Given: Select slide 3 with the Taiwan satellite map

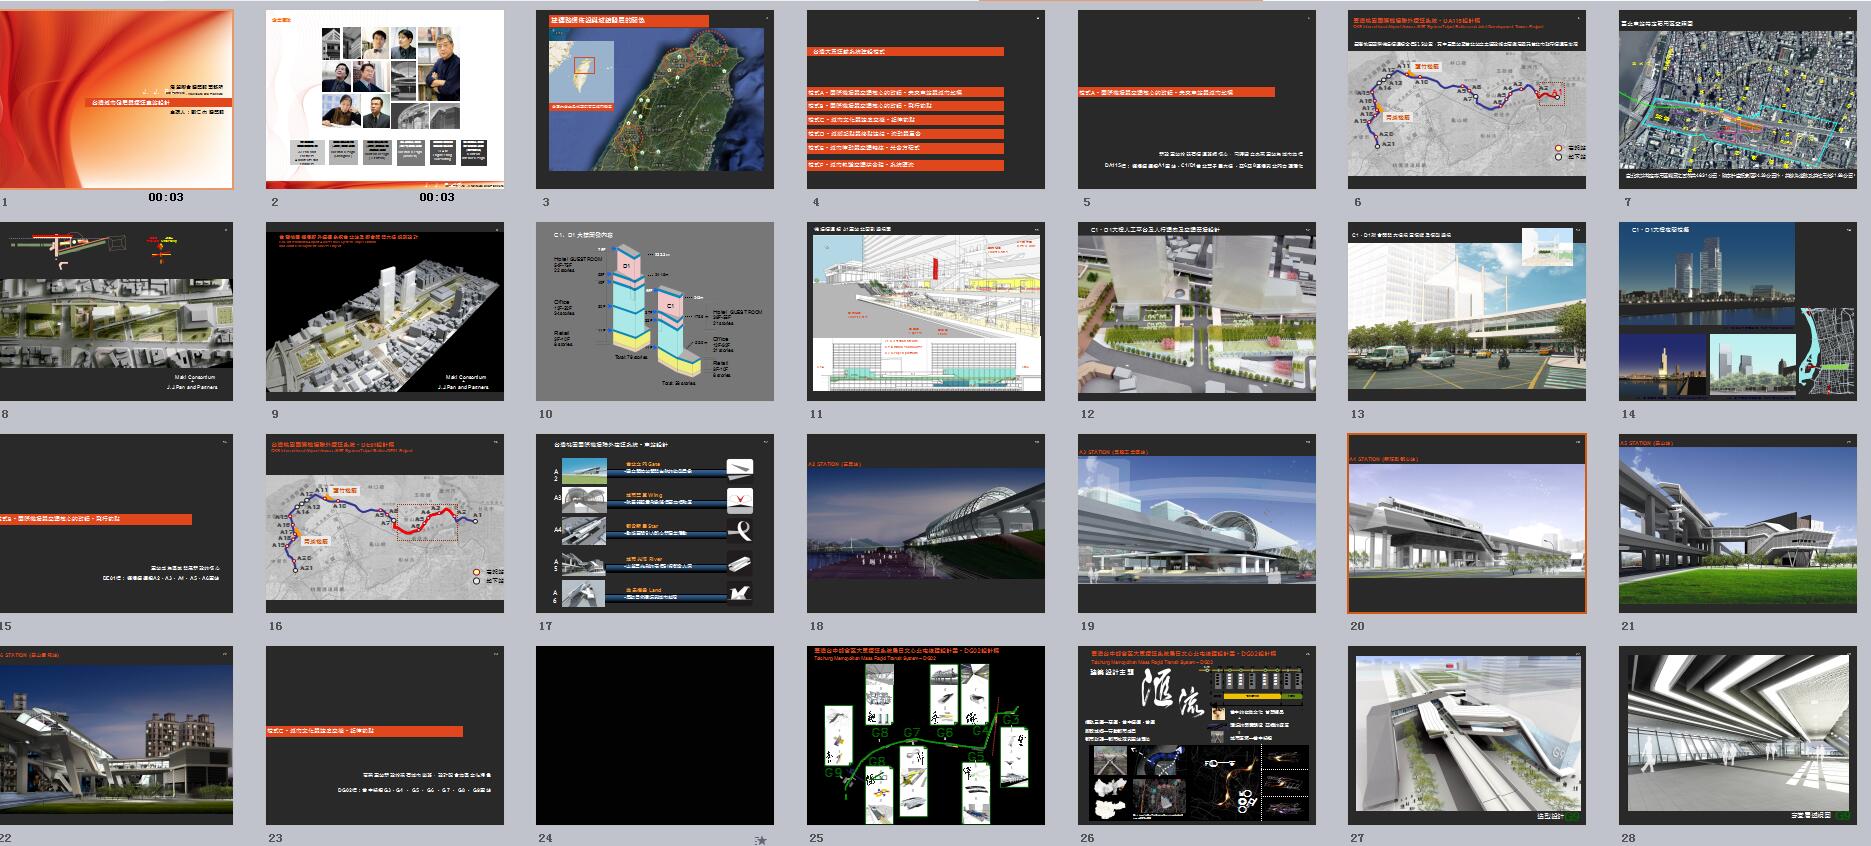Looking at the screenshot, I should (x=655, y=99).
